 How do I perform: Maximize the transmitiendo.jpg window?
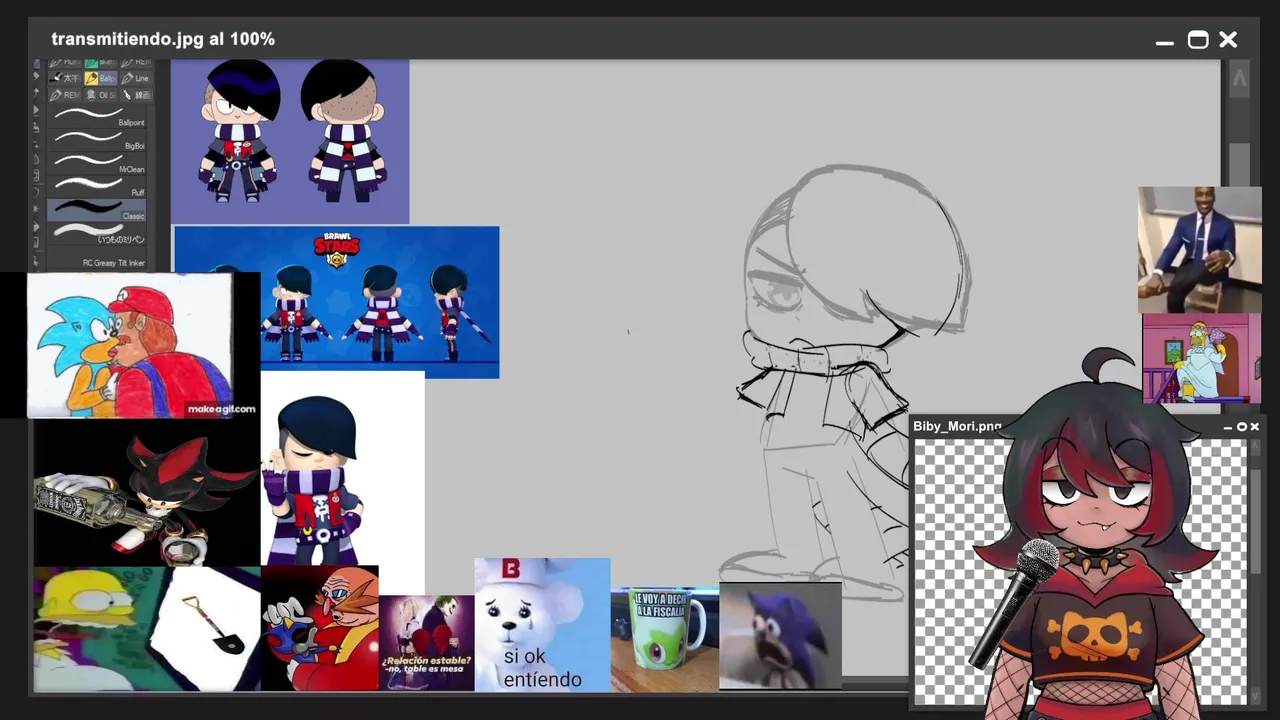[1197, 40]
